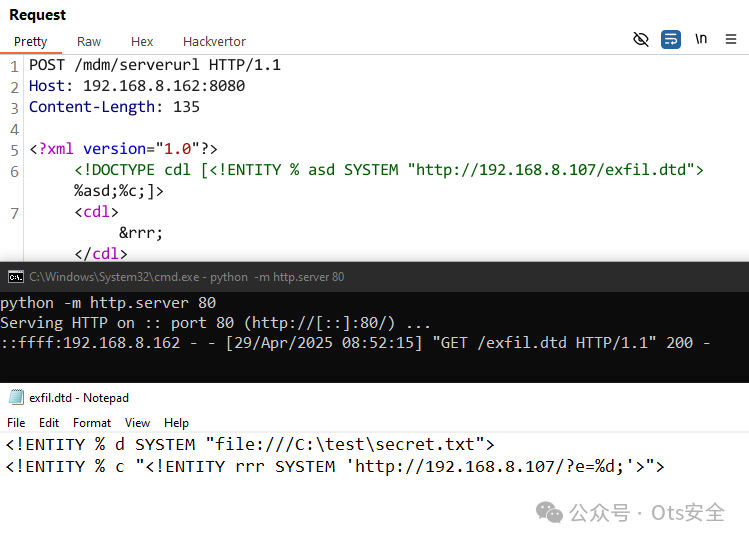Click the secret.txt file path line in Notepad
Screen dimensions: 749x543
pyautogui.click(x=250, y=445)
